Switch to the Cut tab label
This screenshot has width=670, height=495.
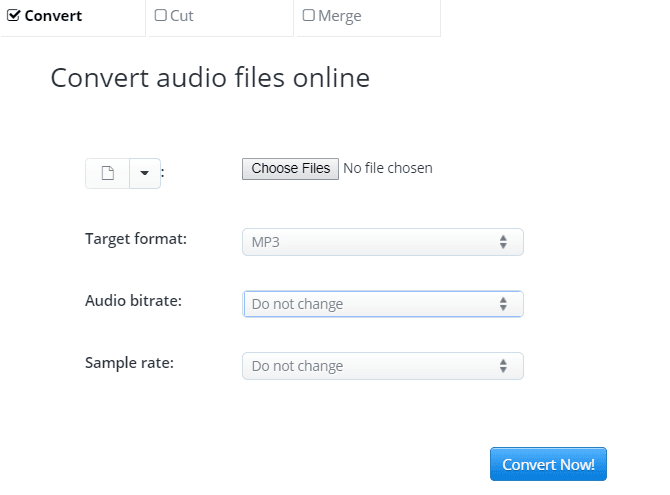tap(182, 16)
